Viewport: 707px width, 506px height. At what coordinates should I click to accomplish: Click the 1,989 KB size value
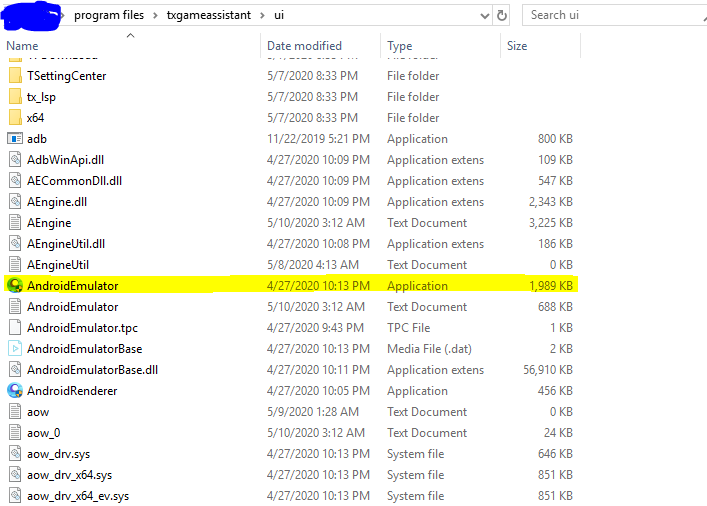[x=551, y=286]
